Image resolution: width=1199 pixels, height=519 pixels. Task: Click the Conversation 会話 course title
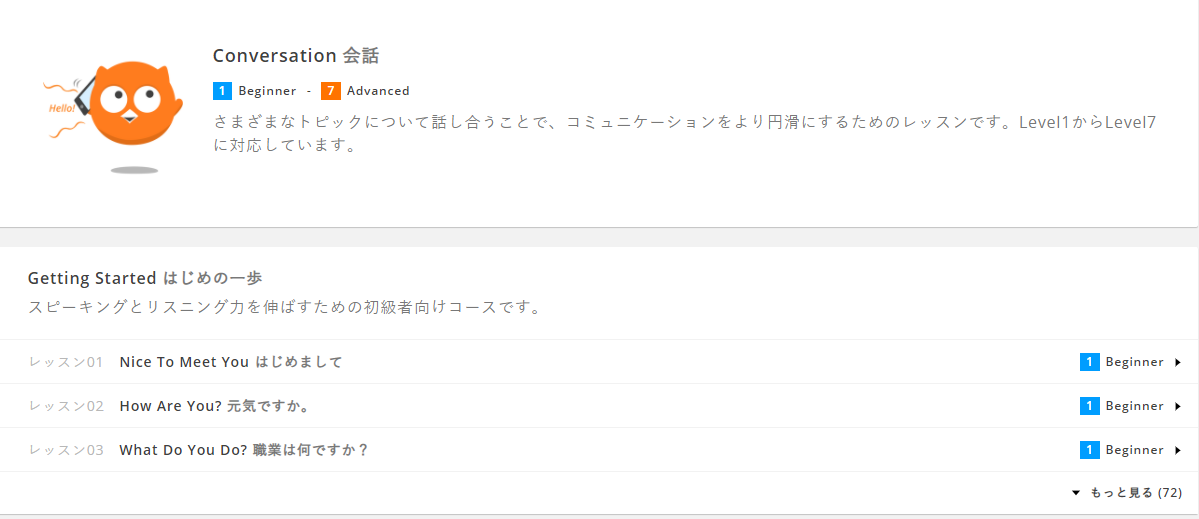[x=295, y=56]
